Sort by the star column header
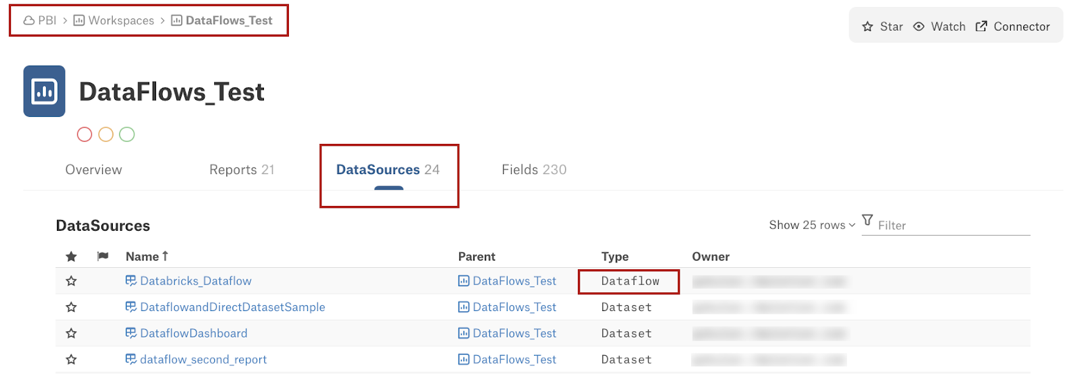The width and height of the screenshot is (1080, 374). tap(71, 256)
